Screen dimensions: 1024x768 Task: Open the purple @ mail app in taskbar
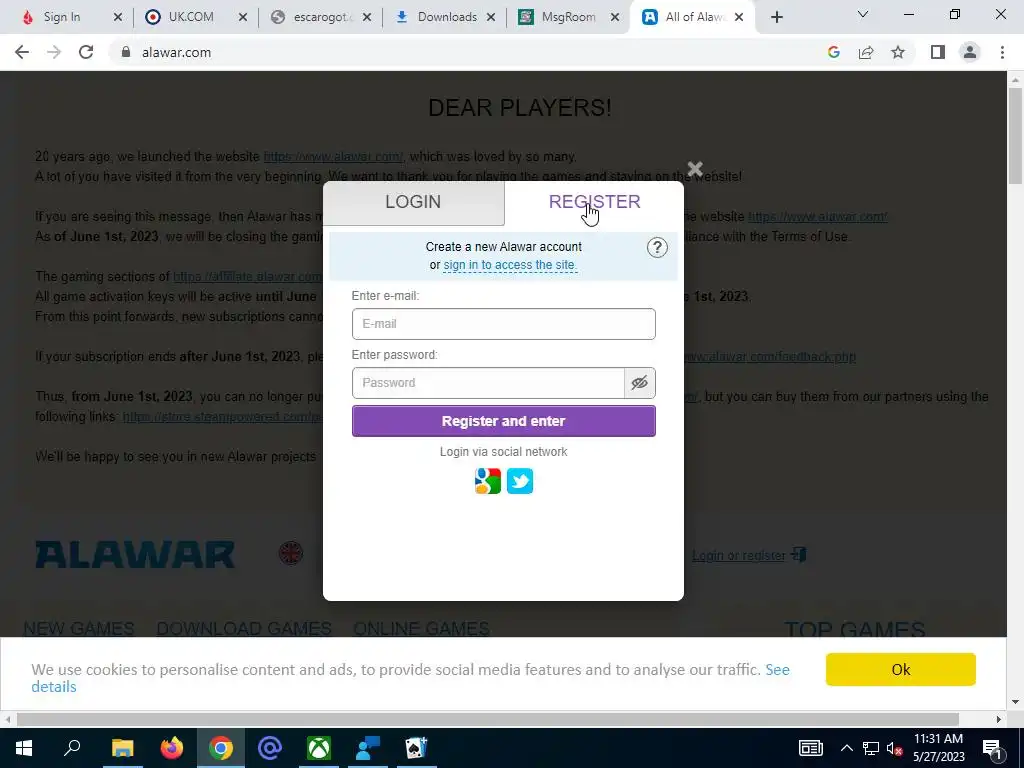point(270,748)
